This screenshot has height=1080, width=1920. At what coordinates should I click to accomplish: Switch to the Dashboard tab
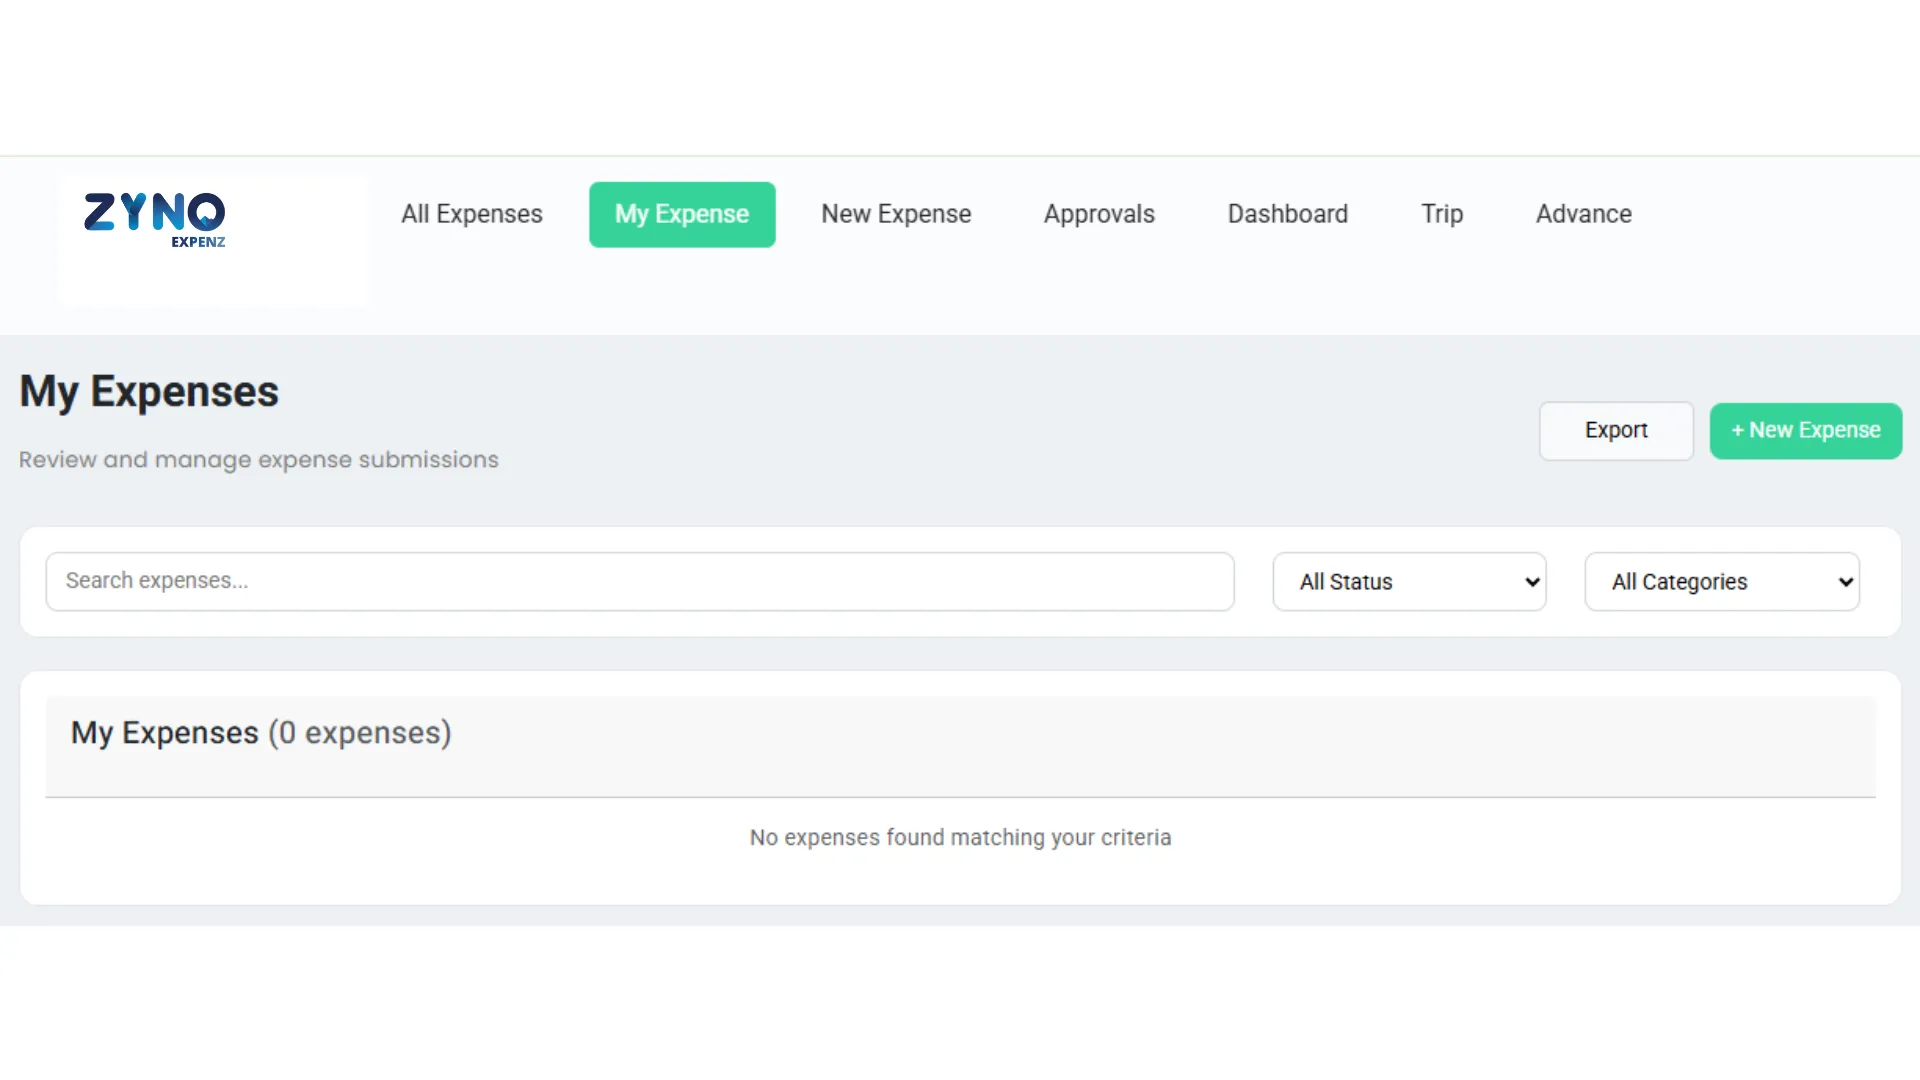pos(1288,214)
